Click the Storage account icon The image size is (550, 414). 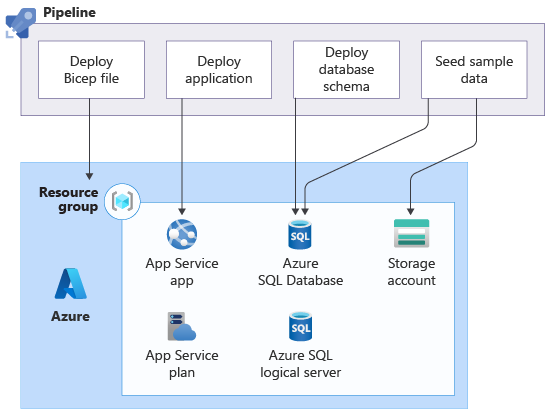tap(411, 233)
